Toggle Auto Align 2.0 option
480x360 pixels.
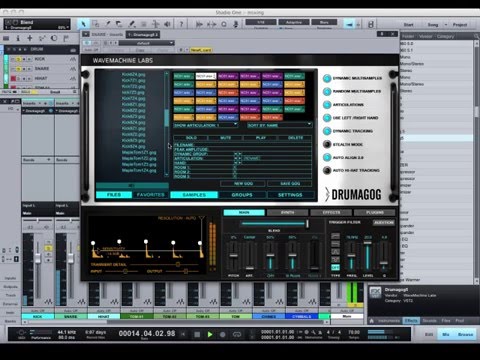327,157
